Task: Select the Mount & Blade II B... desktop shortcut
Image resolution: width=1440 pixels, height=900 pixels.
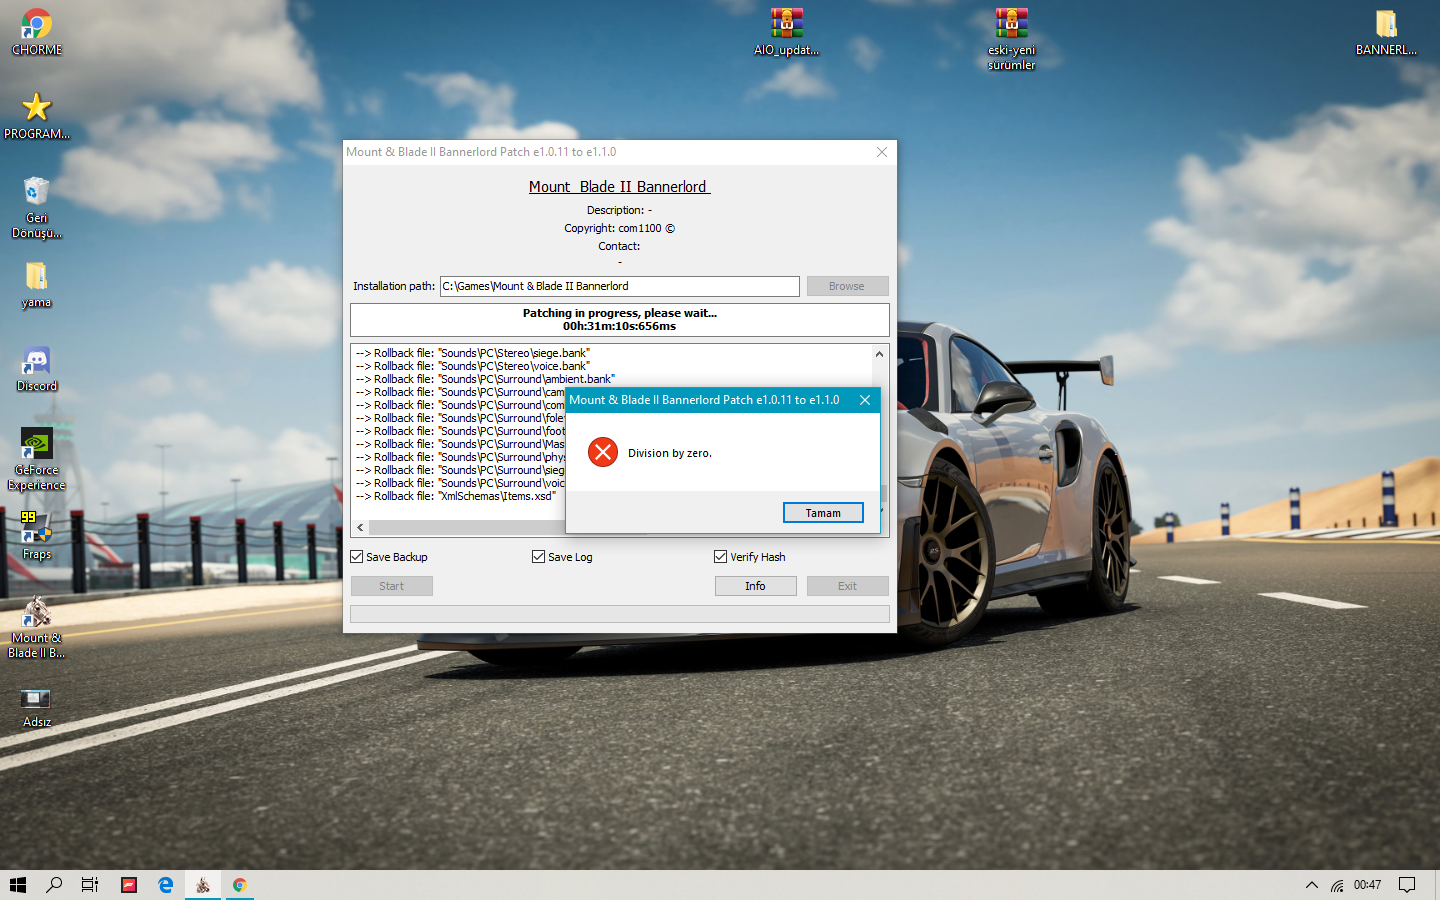Action: coord(37,627)
